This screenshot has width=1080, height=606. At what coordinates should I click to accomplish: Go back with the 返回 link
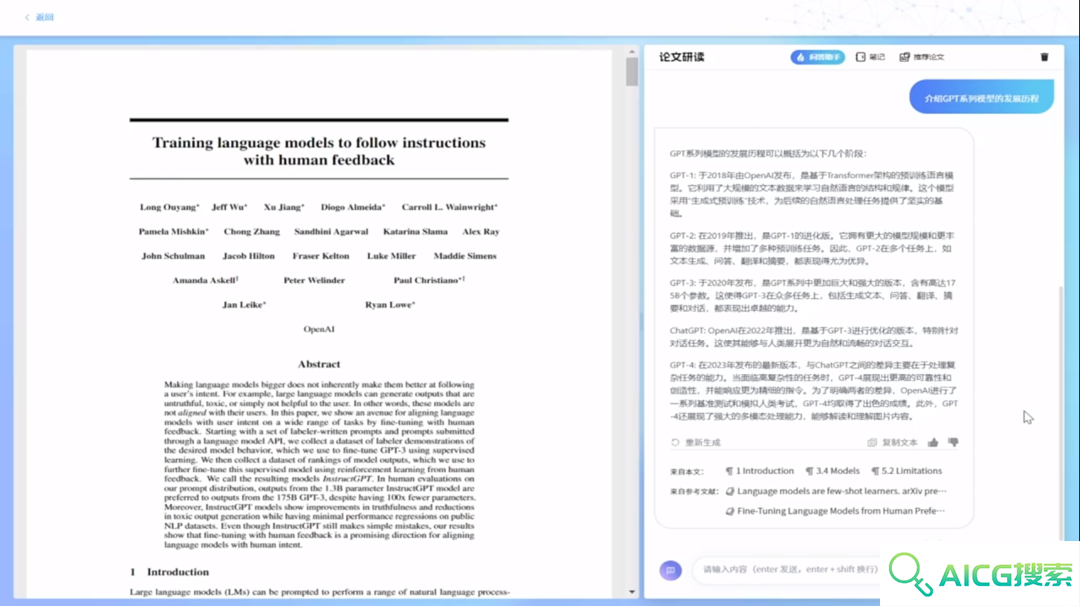point(39,17)
